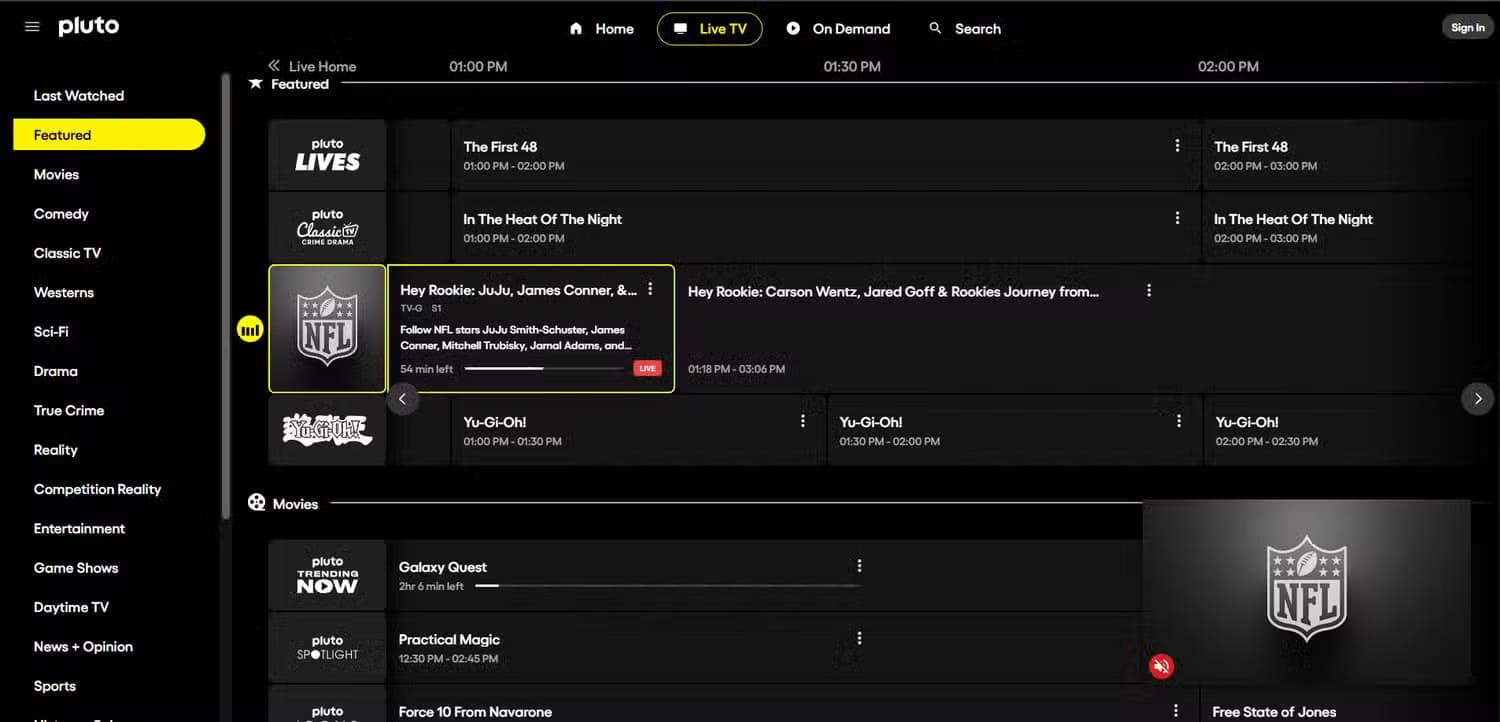Image resolution: width=1500 pixels, height=722 pixels.
Task: Click Movies section film reel icon
Action: click(x=257, y=503)
